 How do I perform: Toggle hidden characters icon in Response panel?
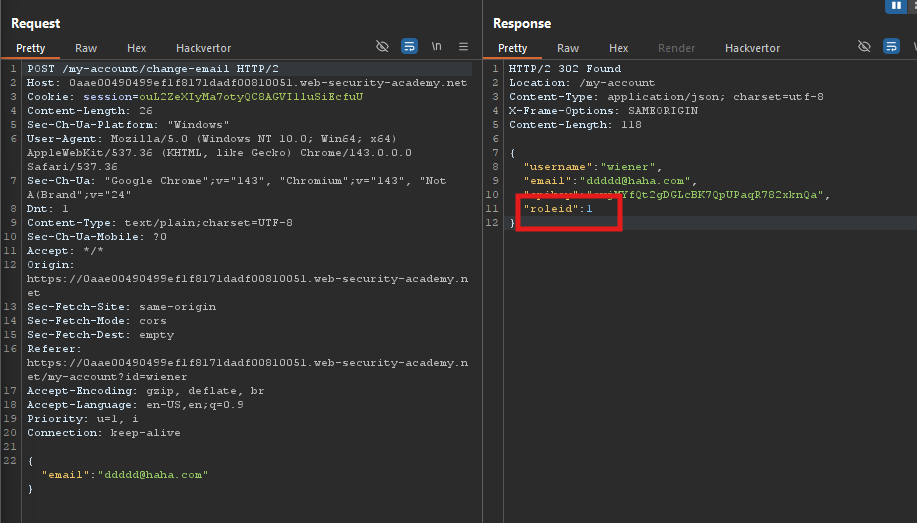(x=864, y=46)
